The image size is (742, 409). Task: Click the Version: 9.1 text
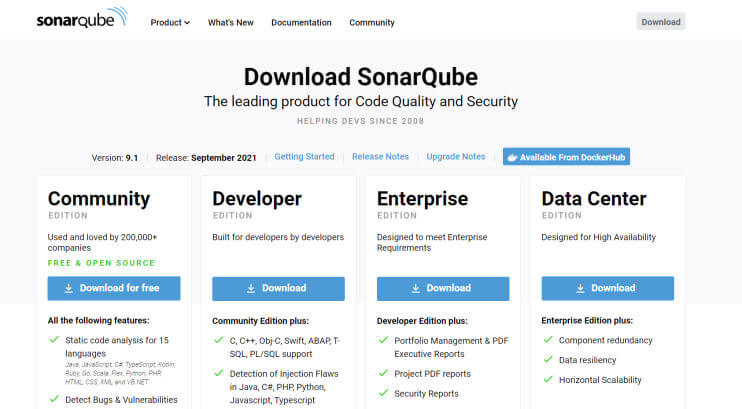coord(115,158)
